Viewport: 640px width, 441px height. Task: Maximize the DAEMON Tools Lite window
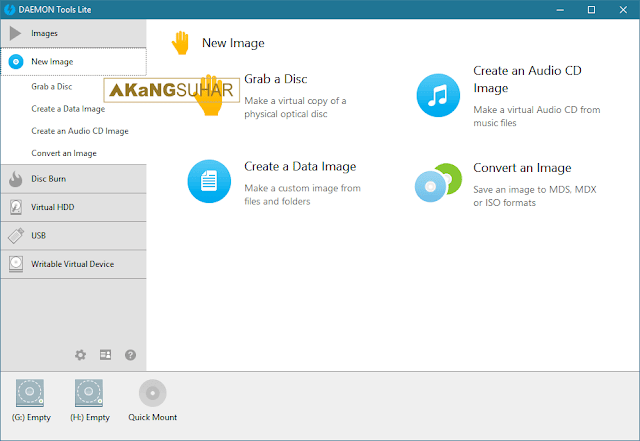(591, 9)
